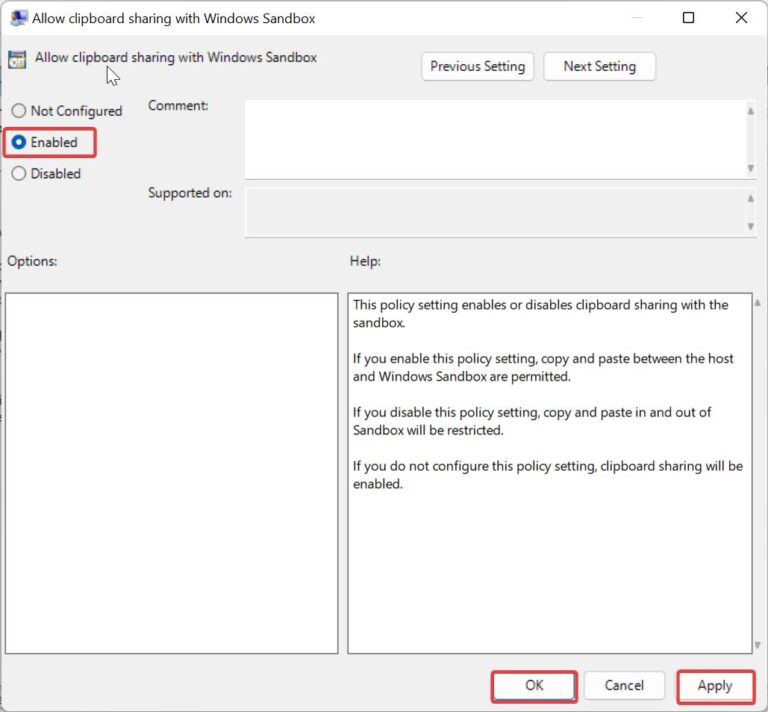This screenshot has width=768, height=712.
Task: Select the Not Configured radio option
Action: point(67,111)
